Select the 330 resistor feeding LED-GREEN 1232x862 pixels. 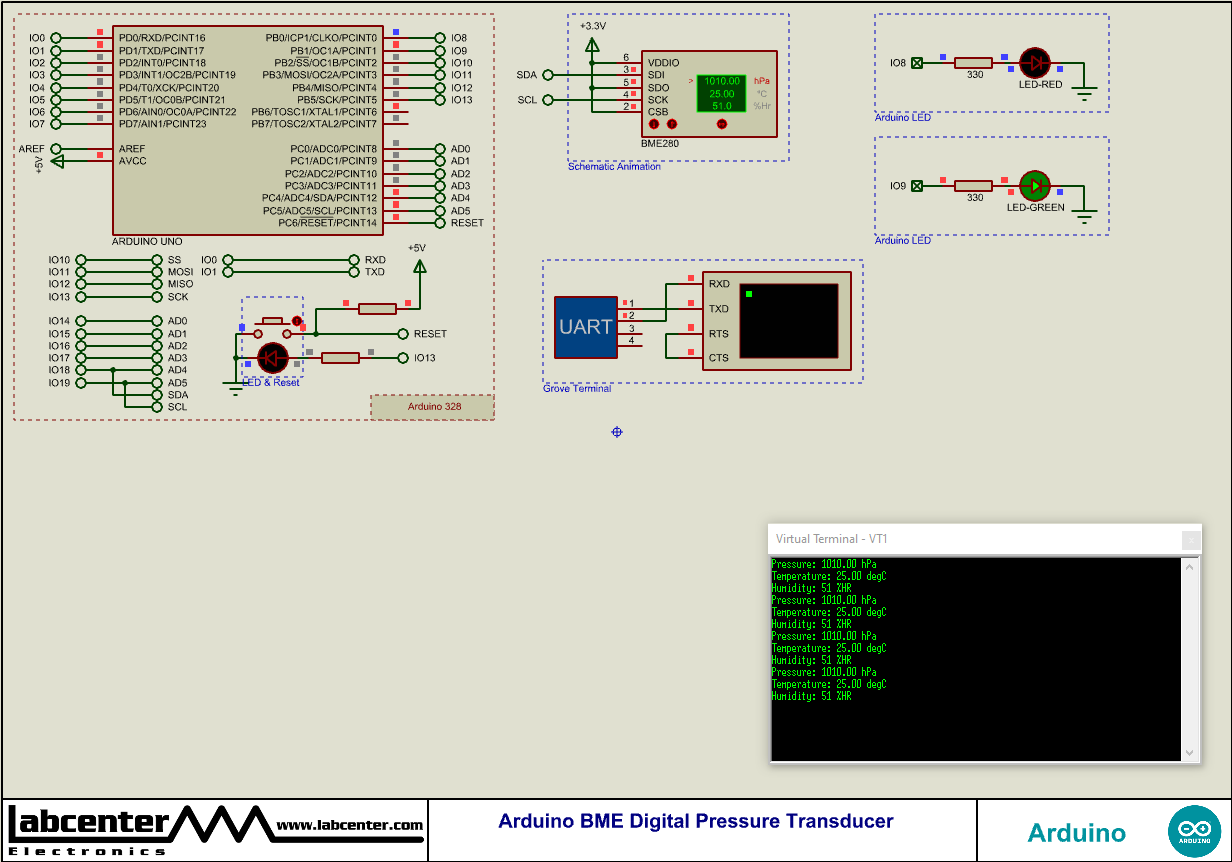(973, 186)
